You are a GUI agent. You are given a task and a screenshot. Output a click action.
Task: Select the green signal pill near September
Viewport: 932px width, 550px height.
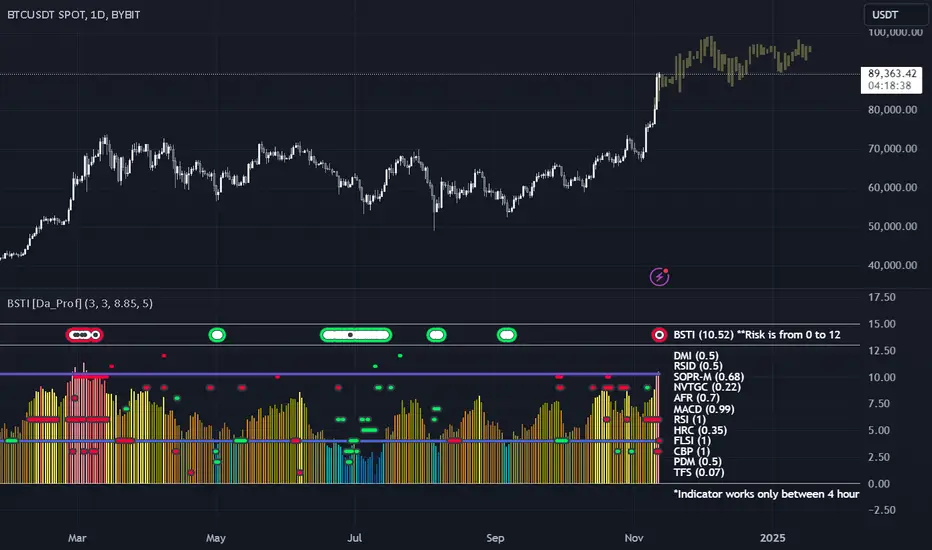point(507,335)
